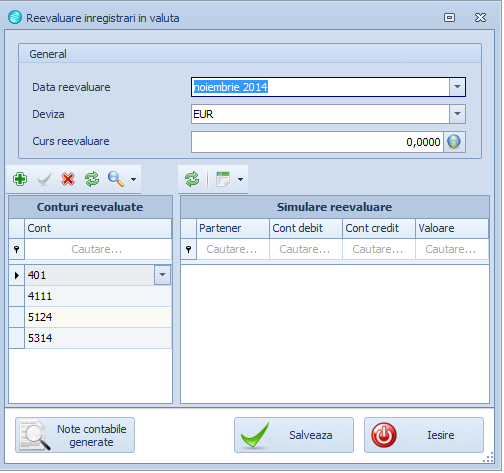Viewport: 504px width, 473px height.
Task: Open the Data reevaluare dropdown
Action: [x=457, y=87]
